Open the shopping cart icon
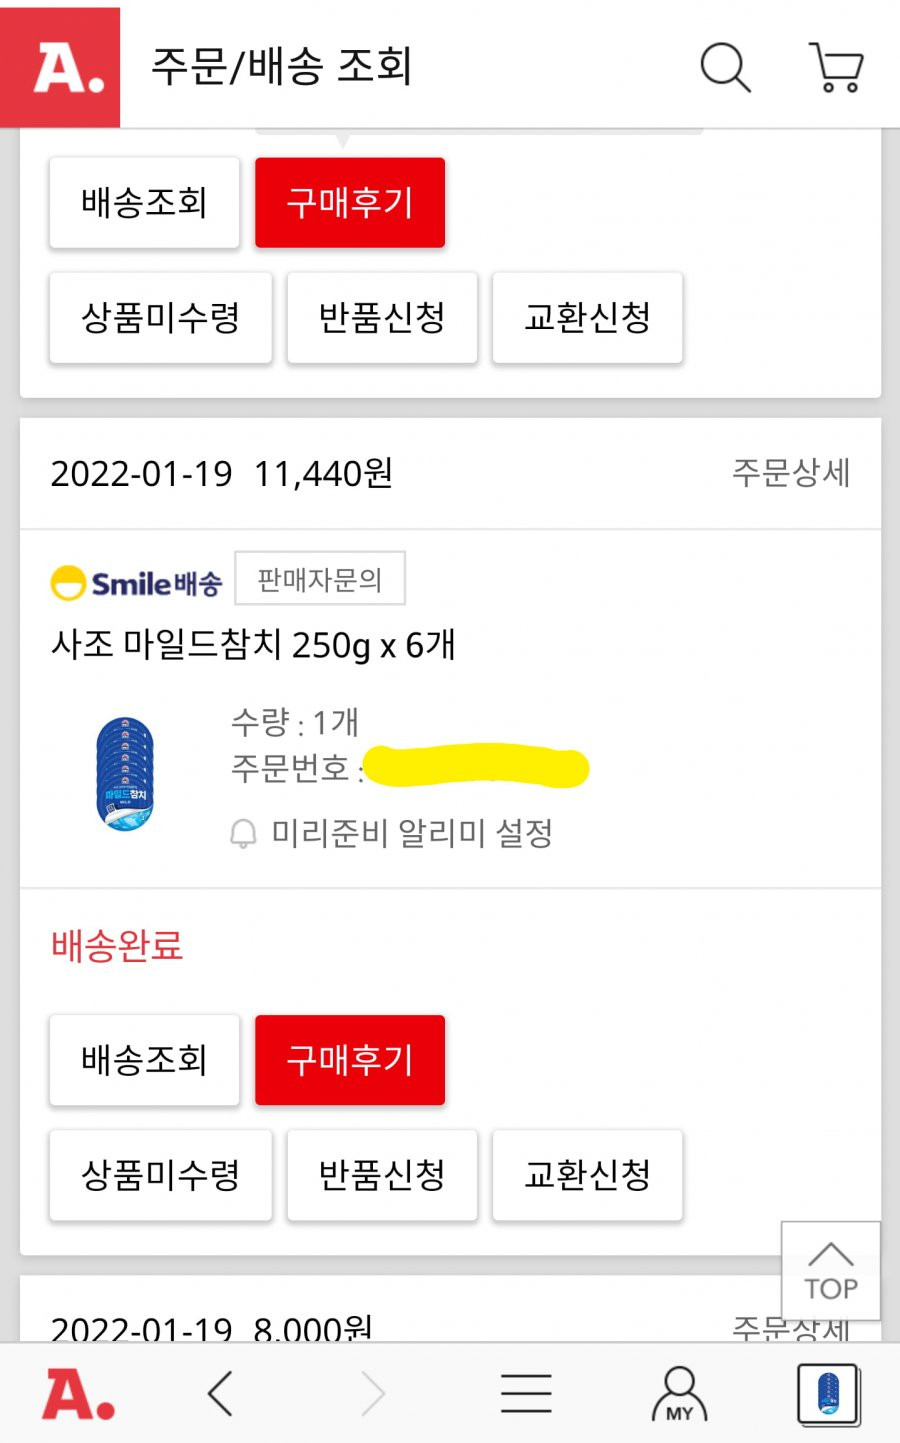The height and width of the screenshot is (1443, 900). [835, 67]
